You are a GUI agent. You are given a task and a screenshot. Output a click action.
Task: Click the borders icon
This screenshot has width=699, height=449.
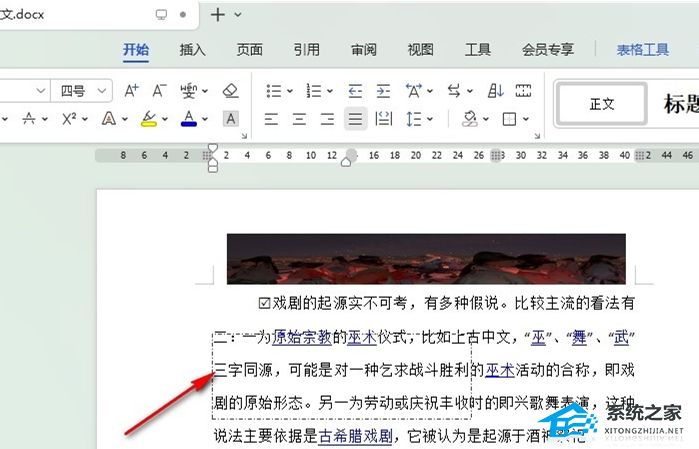(509, 119)
